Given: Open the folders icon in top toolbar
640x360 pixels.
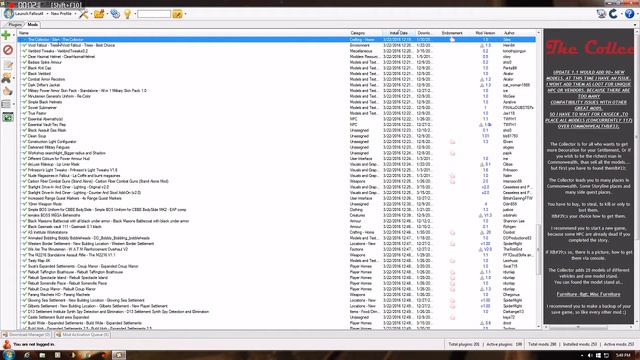Looking at the screenshot, I should (99, 14).
